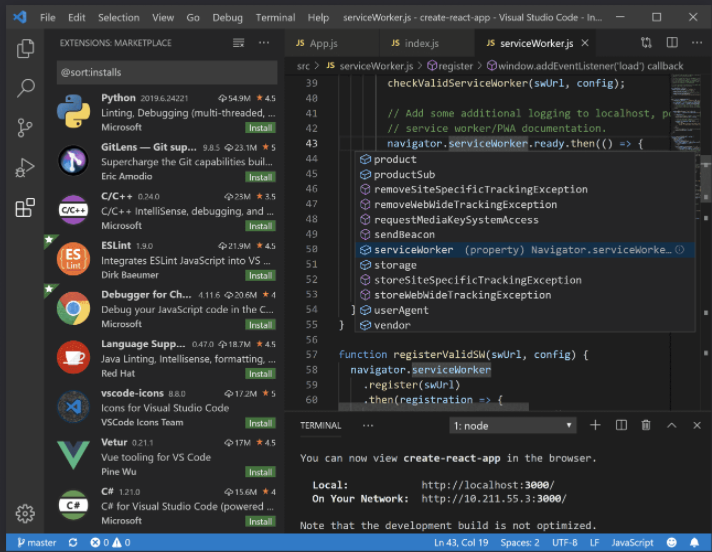Click the editor minimap overview
Image resolution: width=712 pixels, height=552 pixels.
click(x=685, y=113)
